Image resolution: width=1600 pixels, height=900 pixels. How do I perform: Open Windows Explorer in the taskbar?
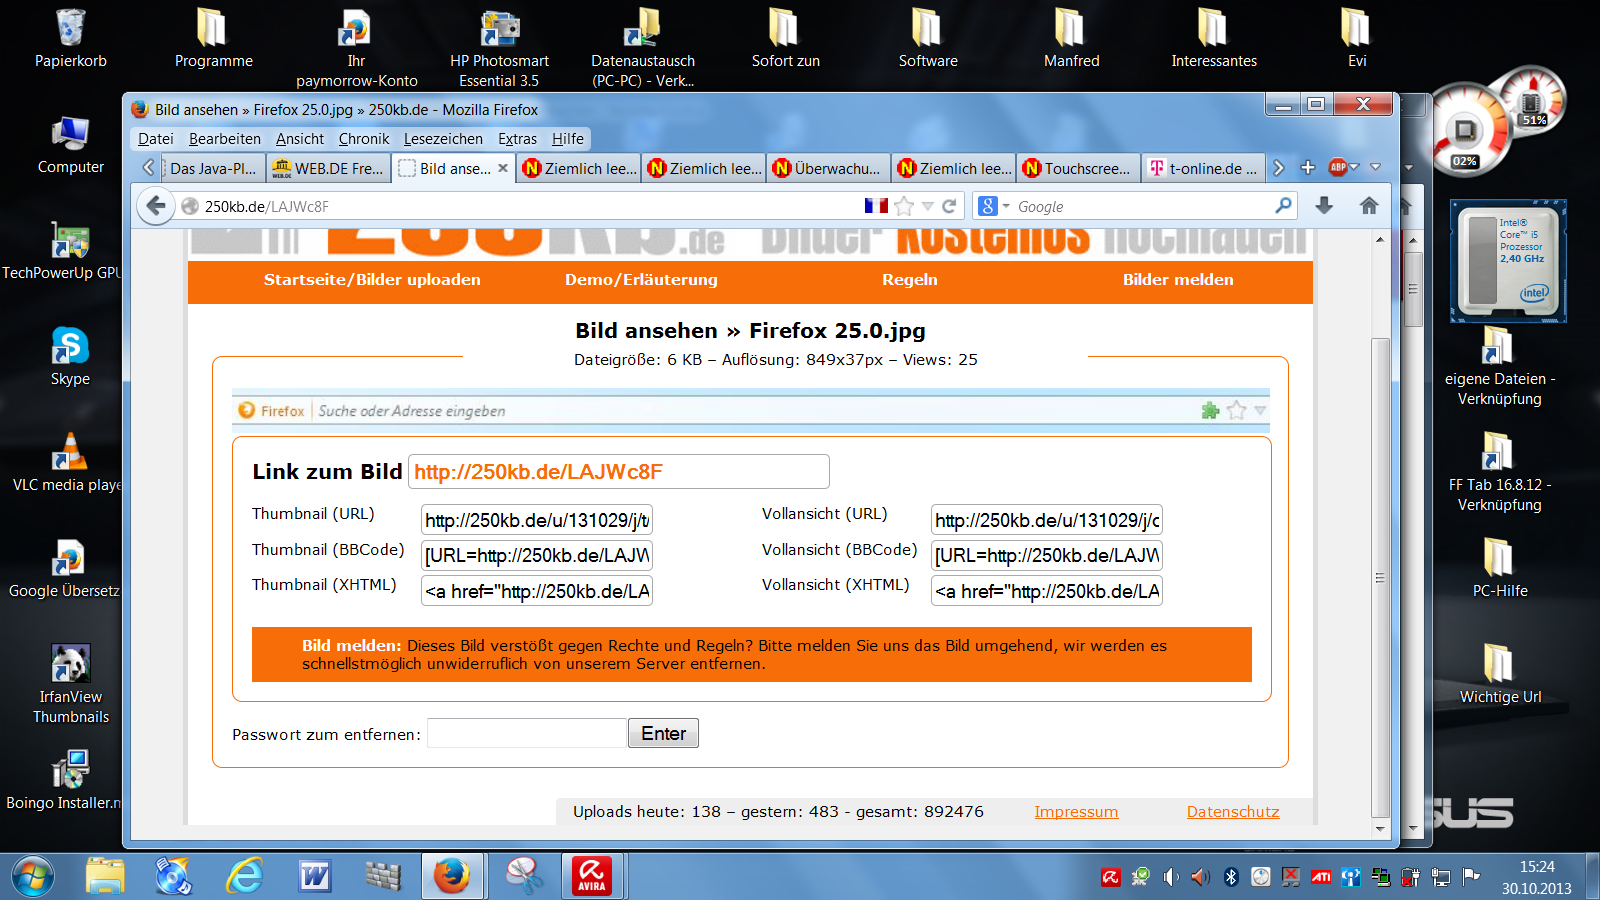tap(105, 877)
